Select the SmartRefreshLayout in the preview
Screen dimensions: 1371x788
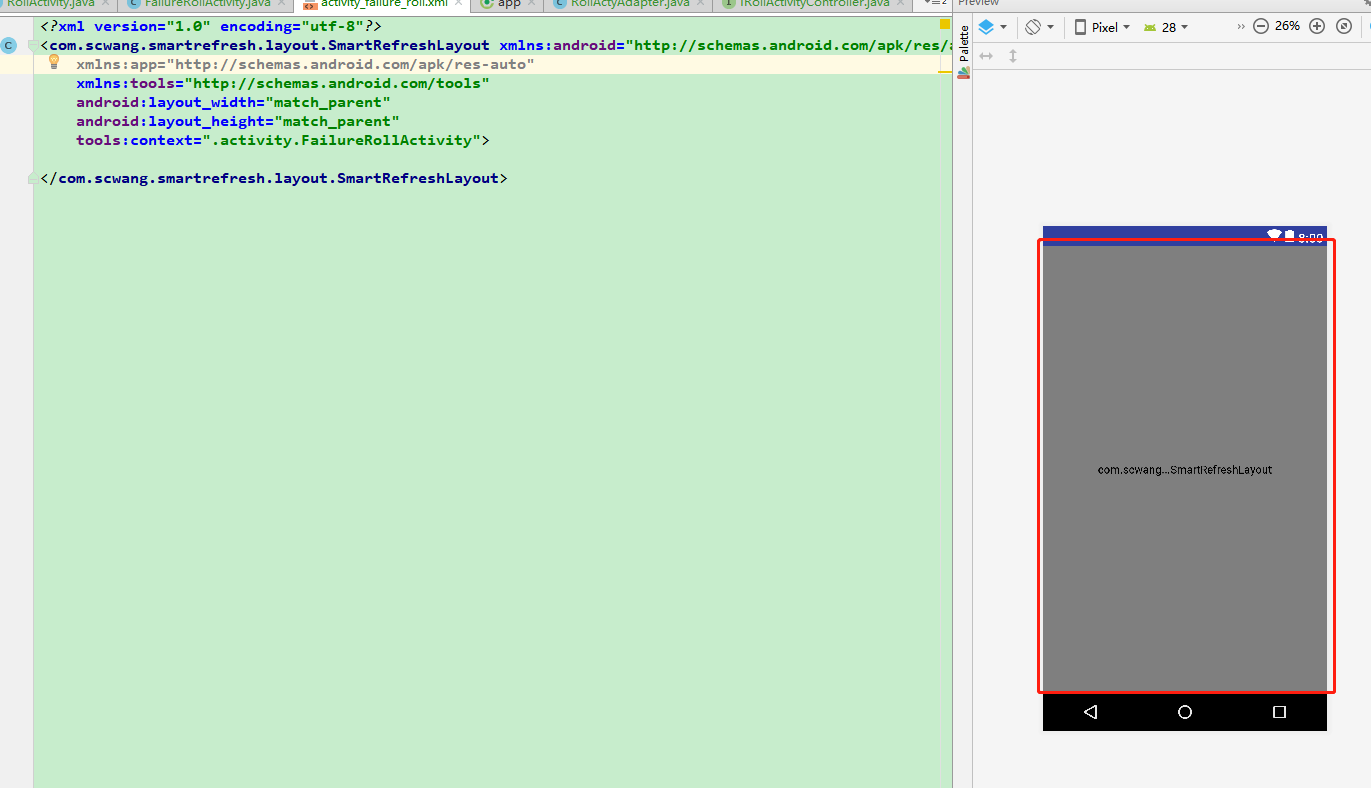[1185, 468]
